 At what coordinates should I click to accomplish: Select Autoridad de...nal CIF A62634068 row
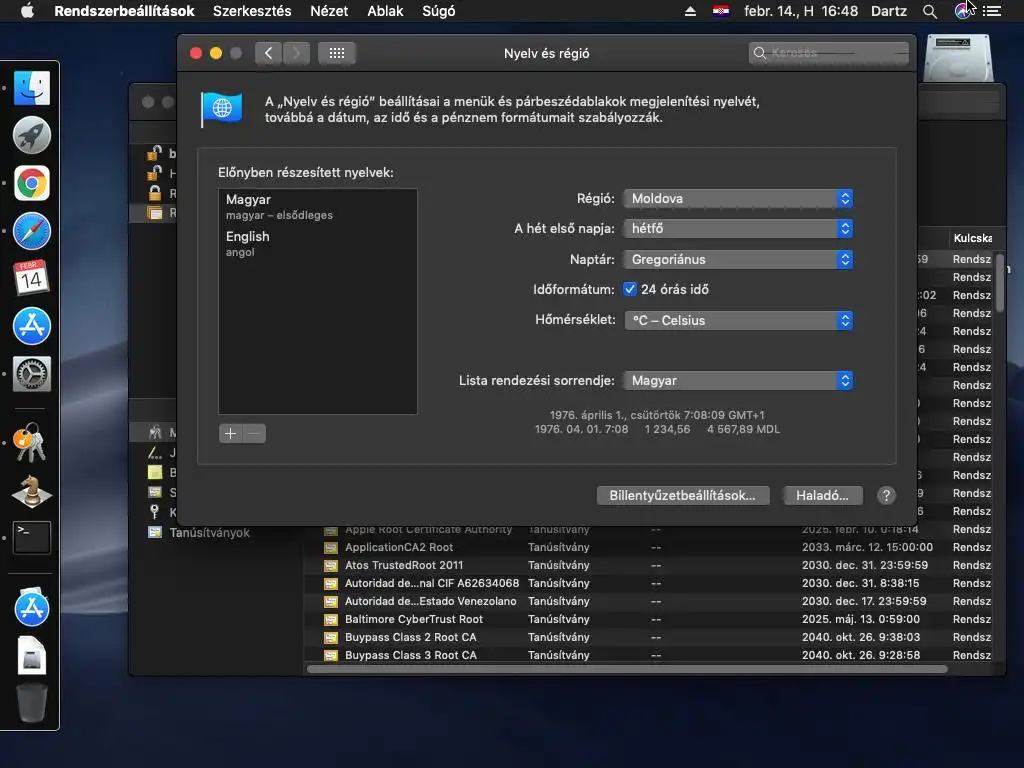click(x=648, y=583)
